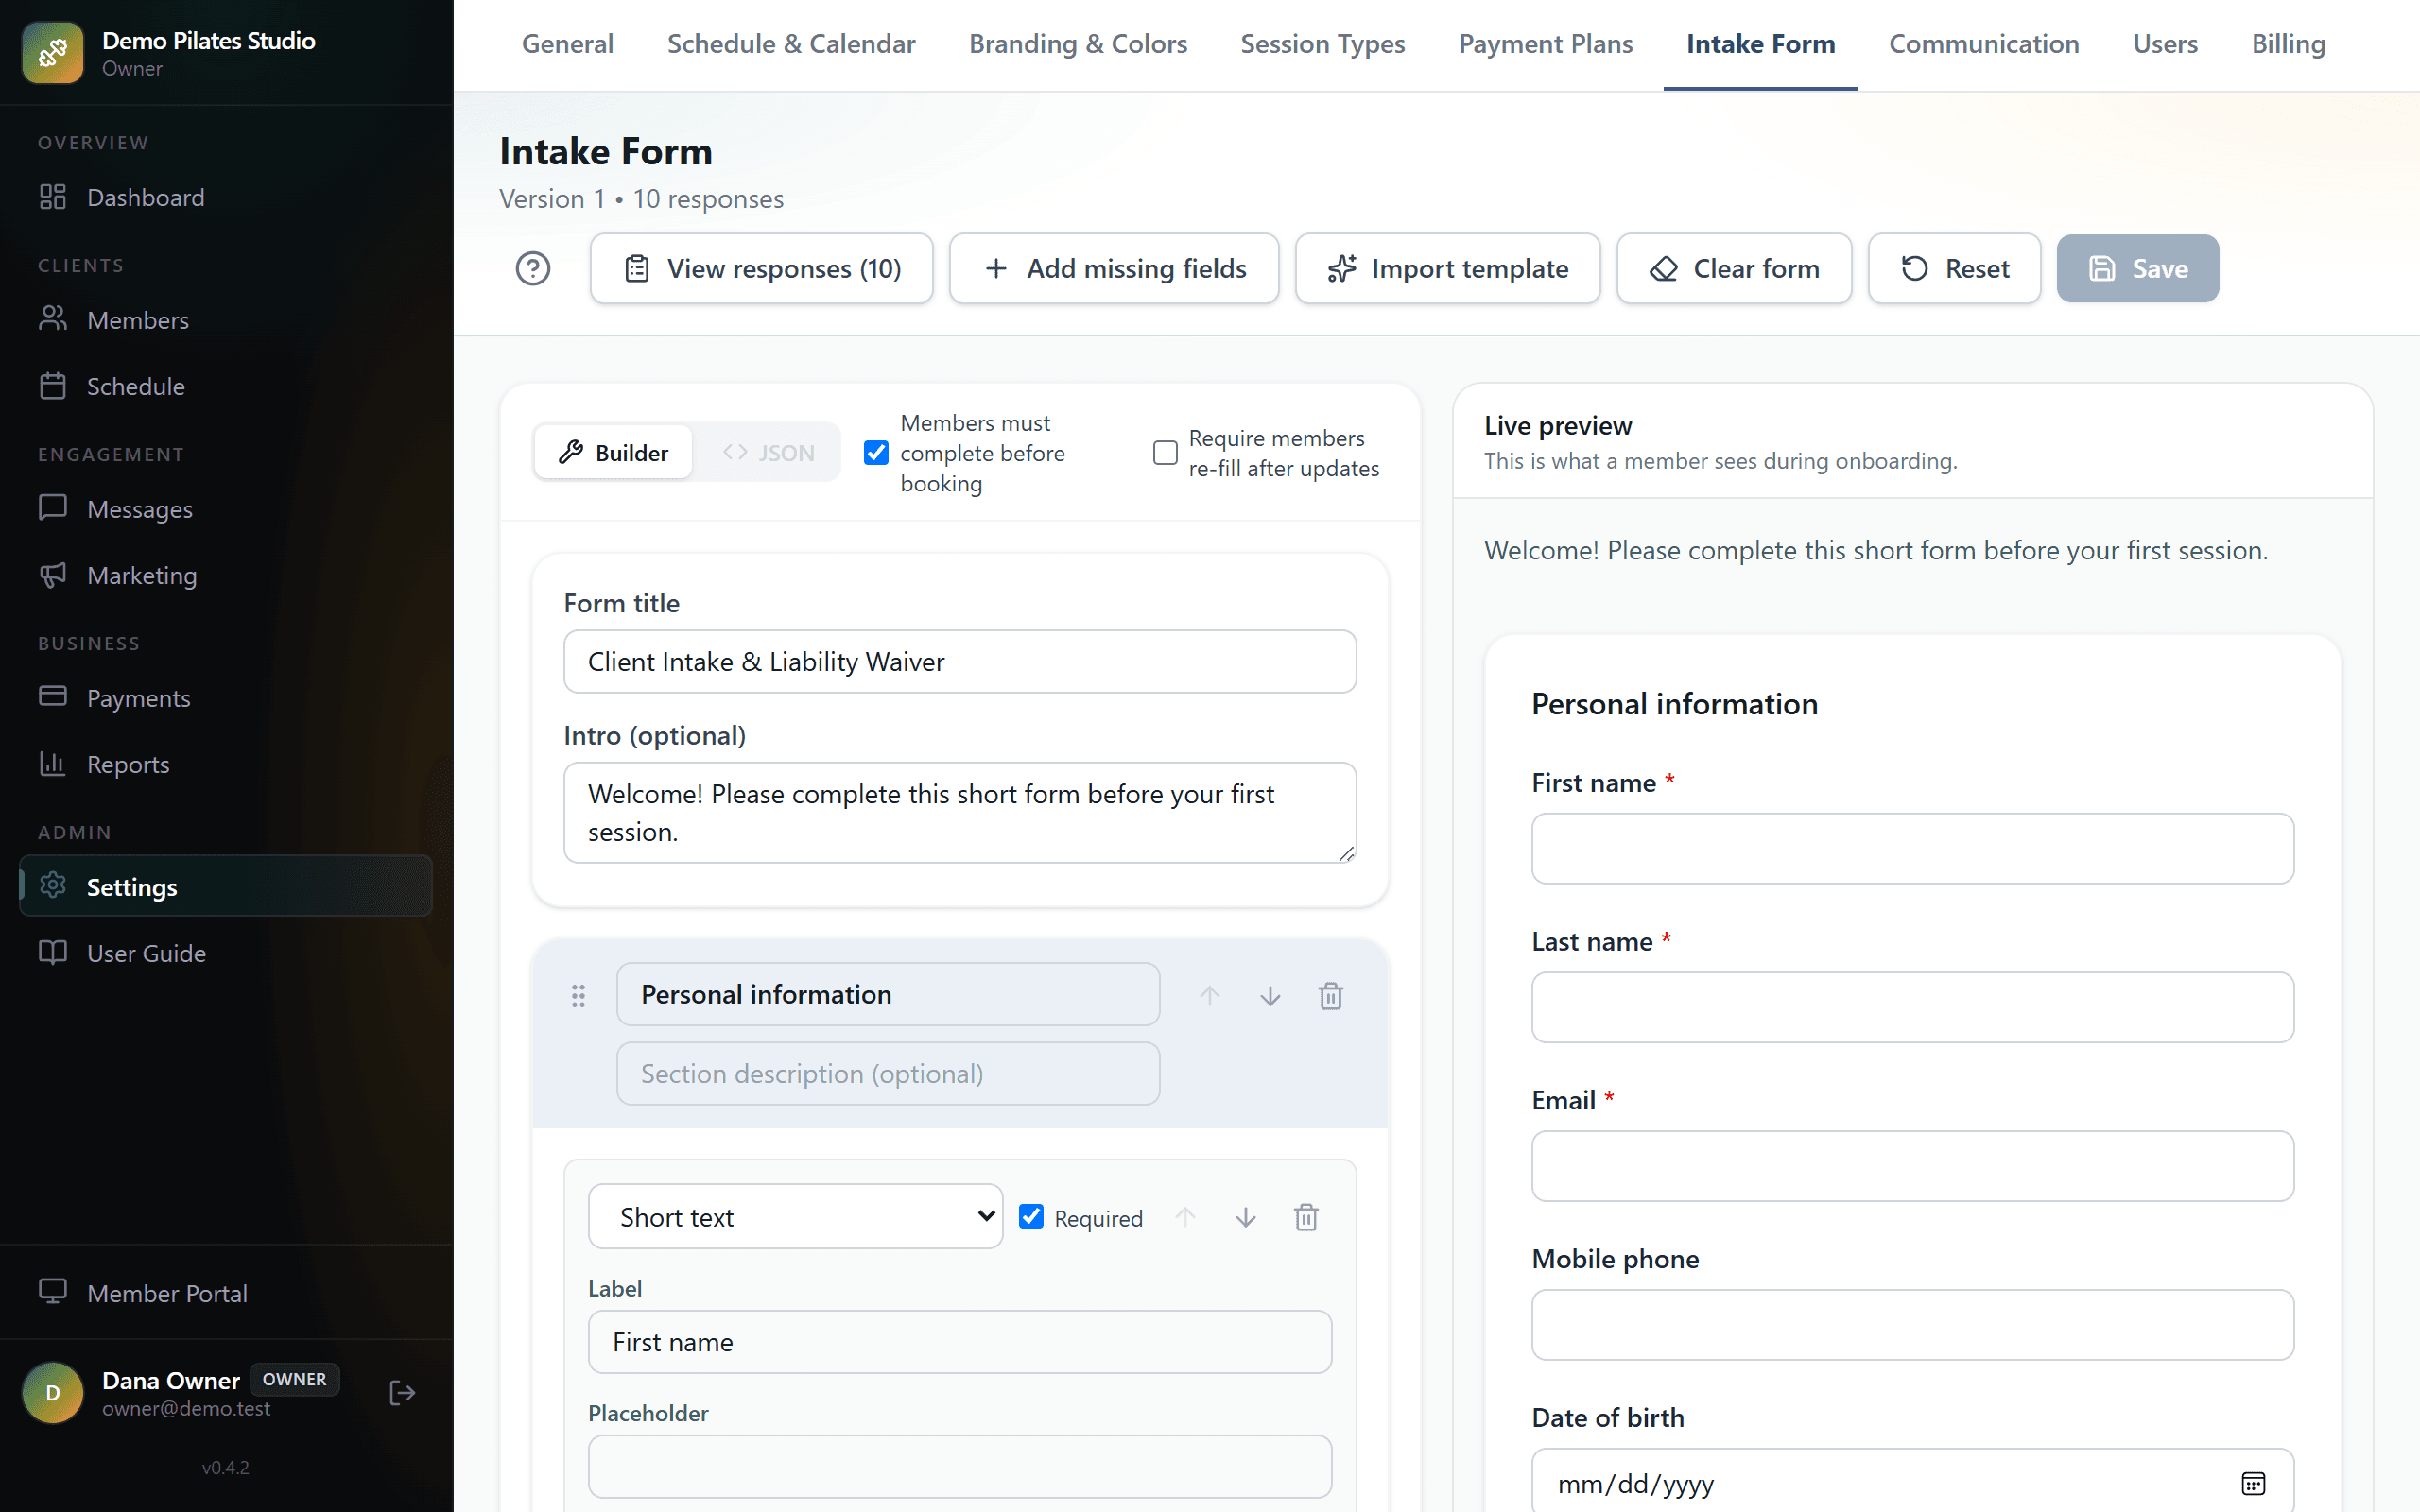
Task: Click into the Intro text area
Action: pos(960,813)
